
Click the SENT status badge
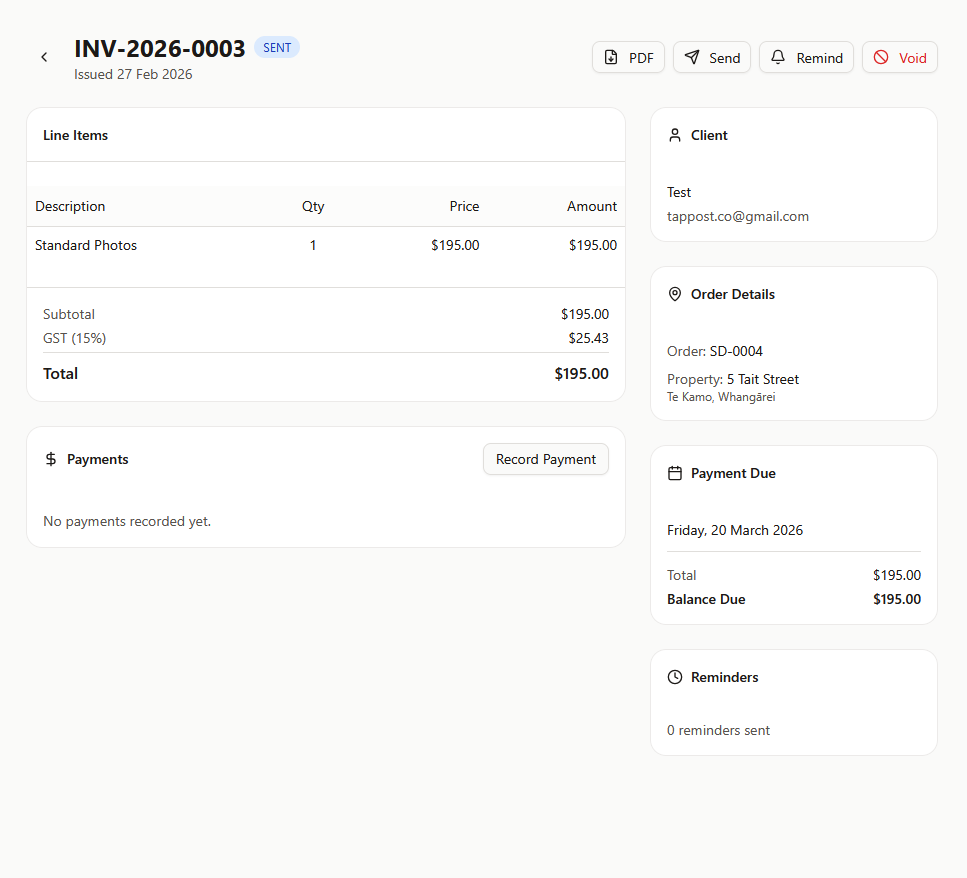277,48
